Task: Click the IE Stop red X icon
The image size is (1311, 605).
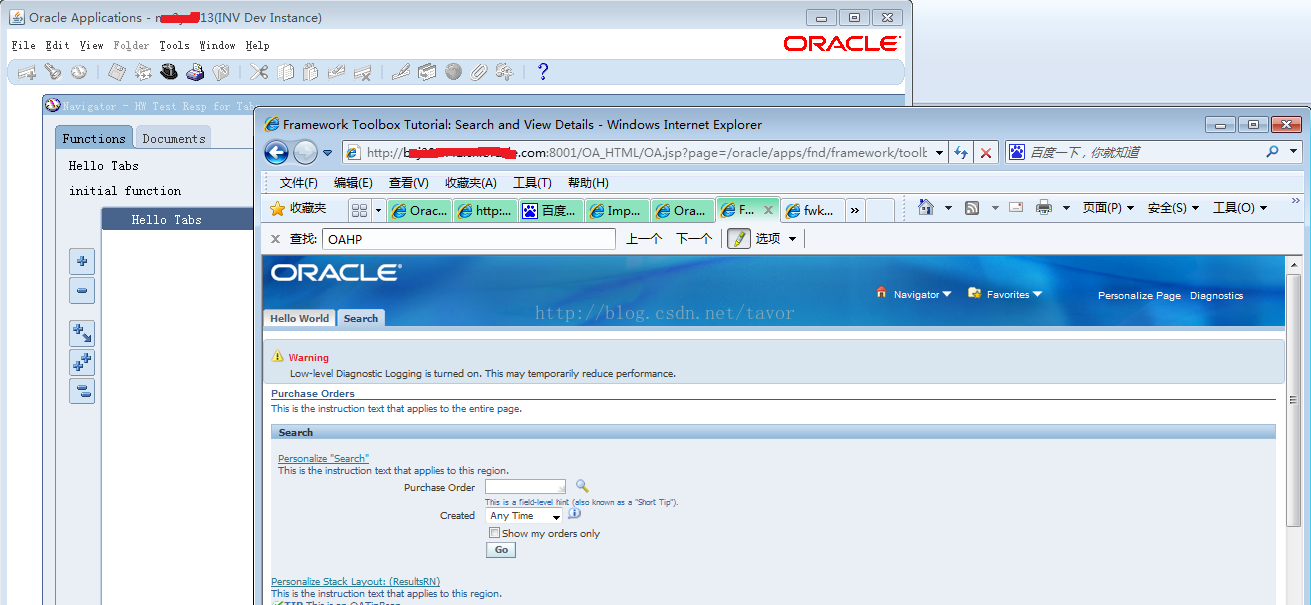Action: [x=986, y=152]
